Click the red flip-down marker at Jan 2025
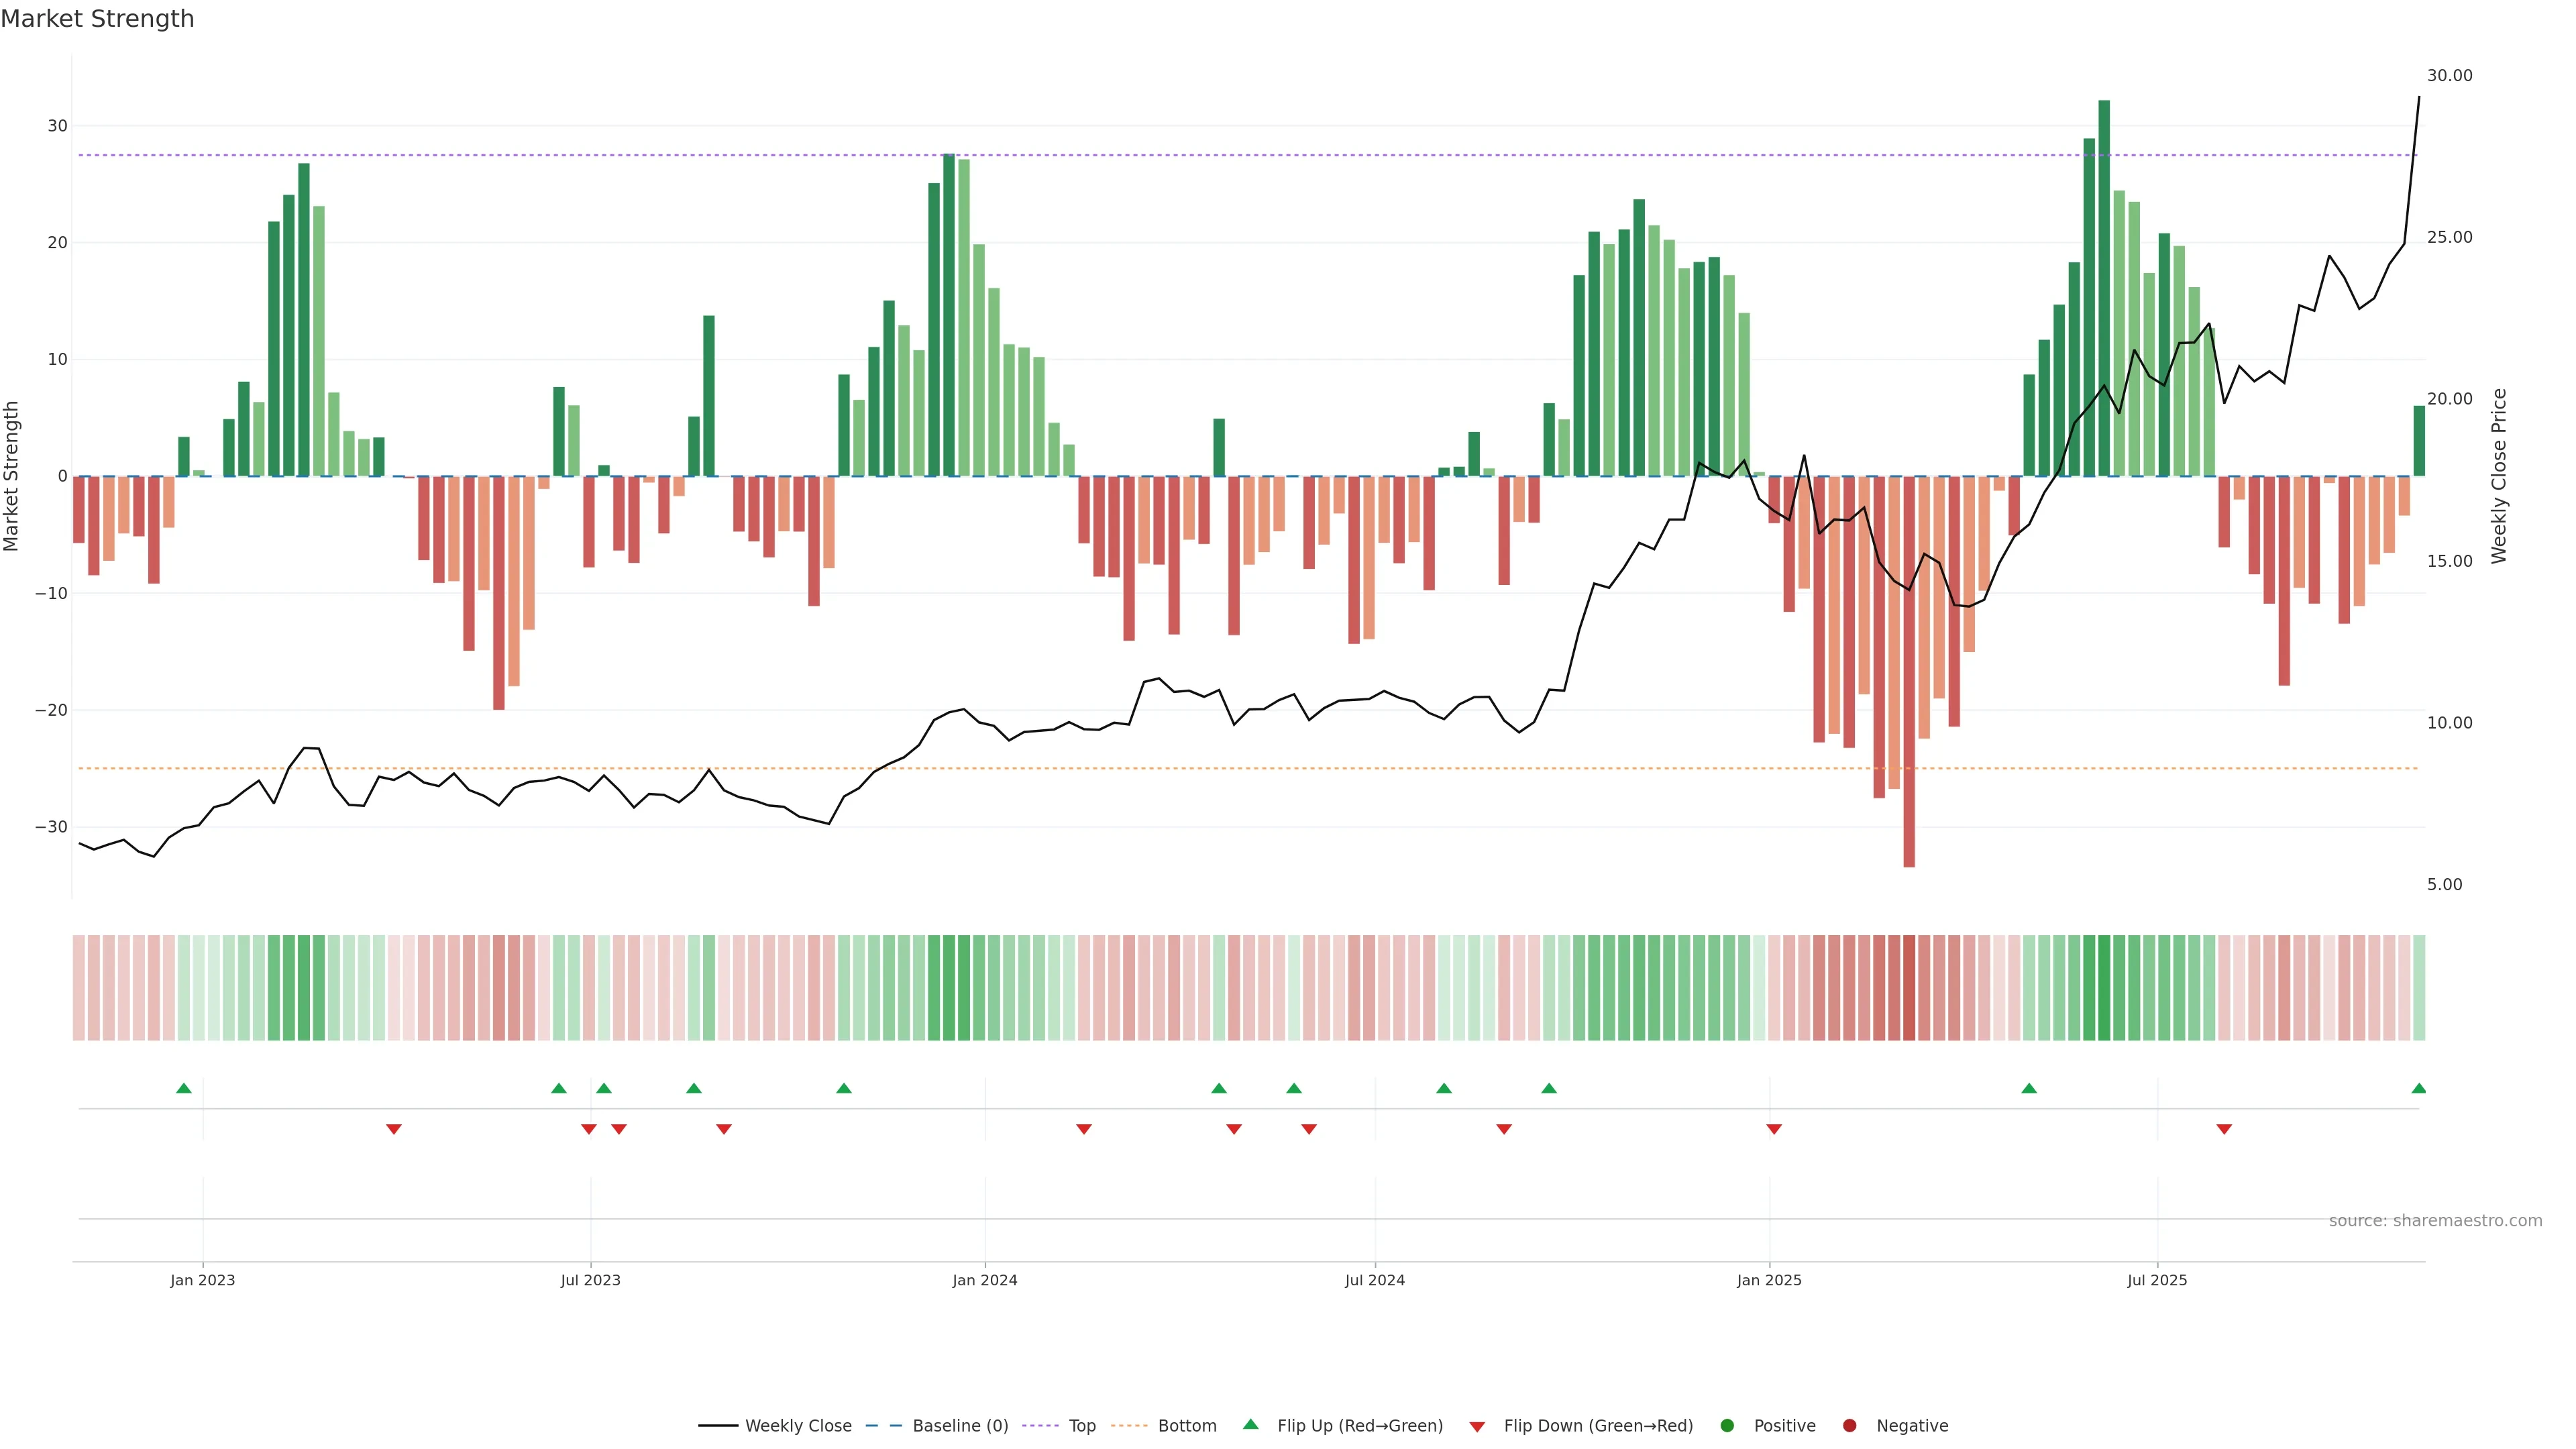 tap(1774, 1129)
